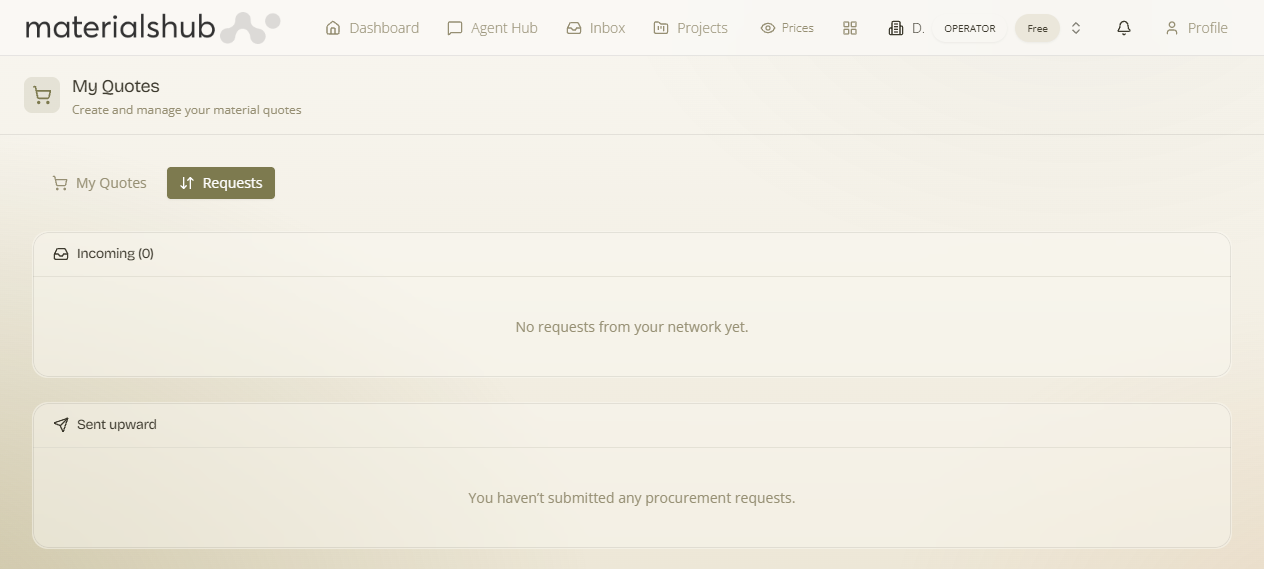Open the Dashboard page
Image resolution: width=1264 pixels, height=569 pixels.
(372, 28)
